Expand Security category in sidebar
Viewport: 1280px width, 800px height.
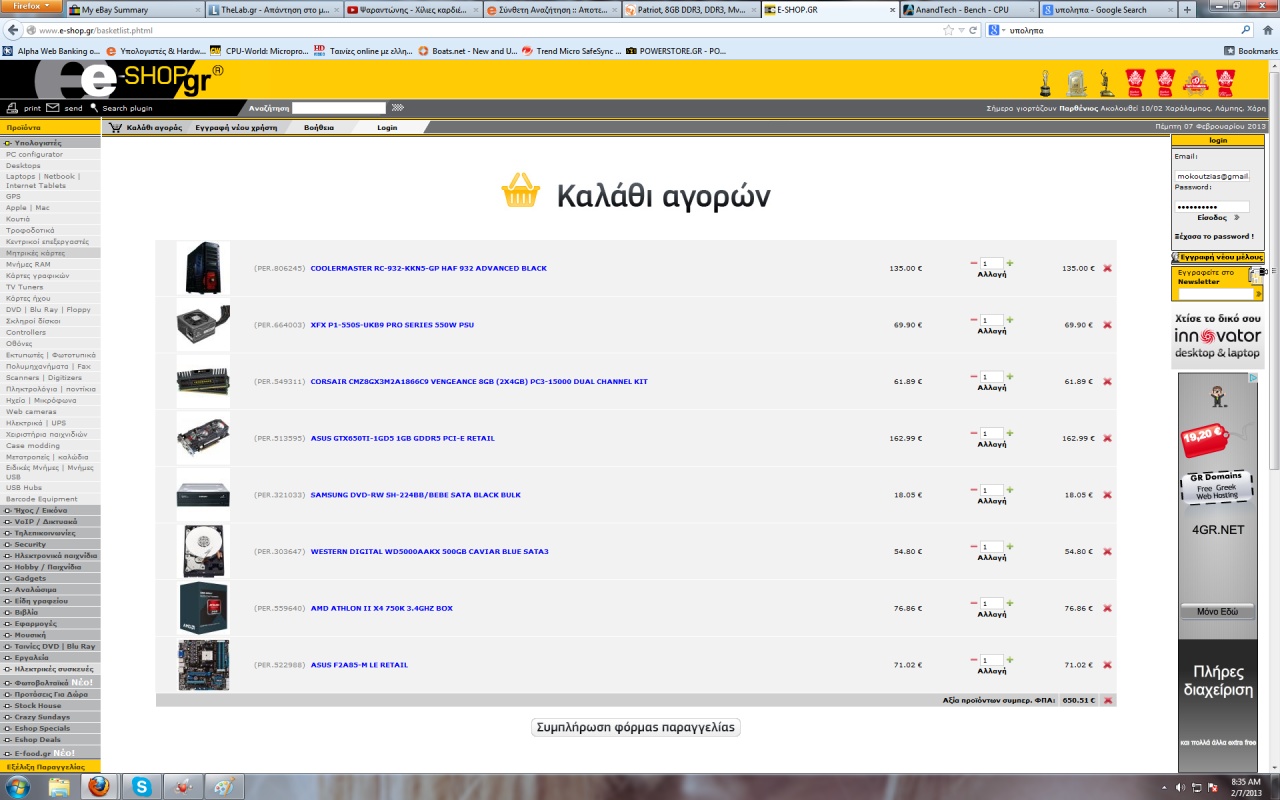click(50, 544)
